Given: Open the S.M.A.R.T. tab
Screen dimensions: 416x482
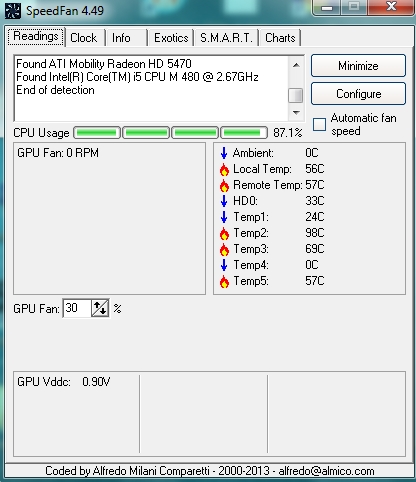Looking at the screenshot, I should tap(226, 38).
